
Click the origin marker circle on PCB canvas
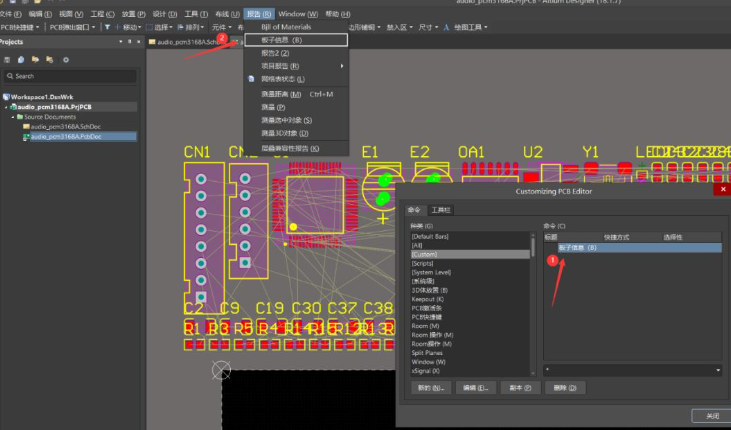coord(221,370)
